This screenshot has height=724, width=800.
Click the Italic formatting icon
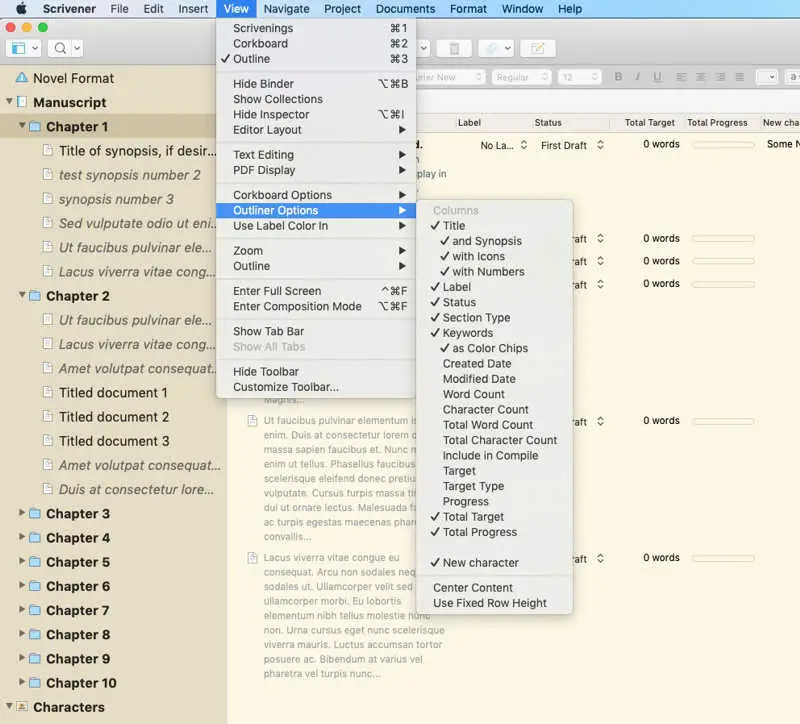coord(637,77)
